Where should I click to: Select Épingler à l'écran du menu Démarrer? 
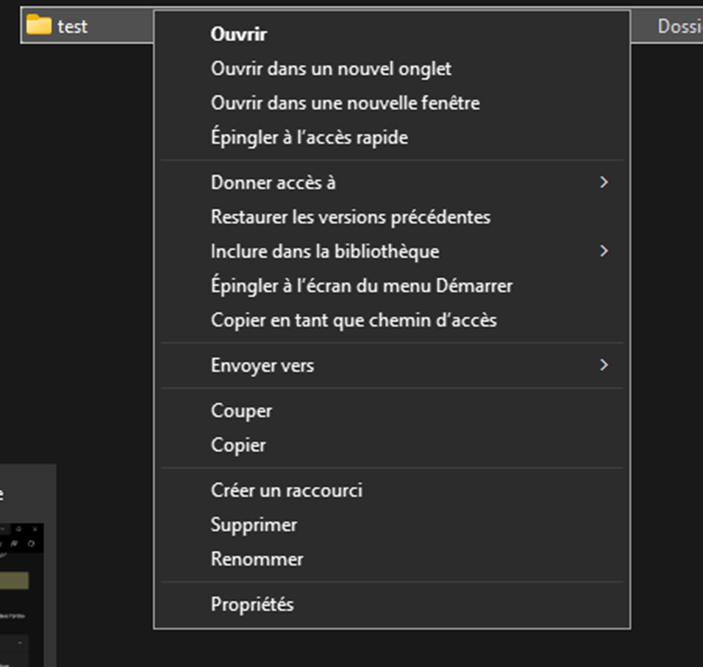click(392, 286)
